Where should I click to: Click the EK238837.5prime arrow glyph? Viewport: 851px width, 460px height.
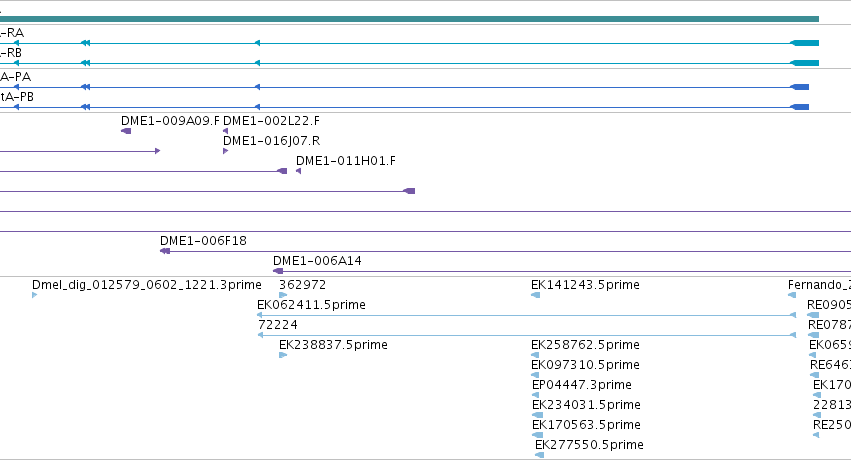pyautogui.click(x=283, y=355)
